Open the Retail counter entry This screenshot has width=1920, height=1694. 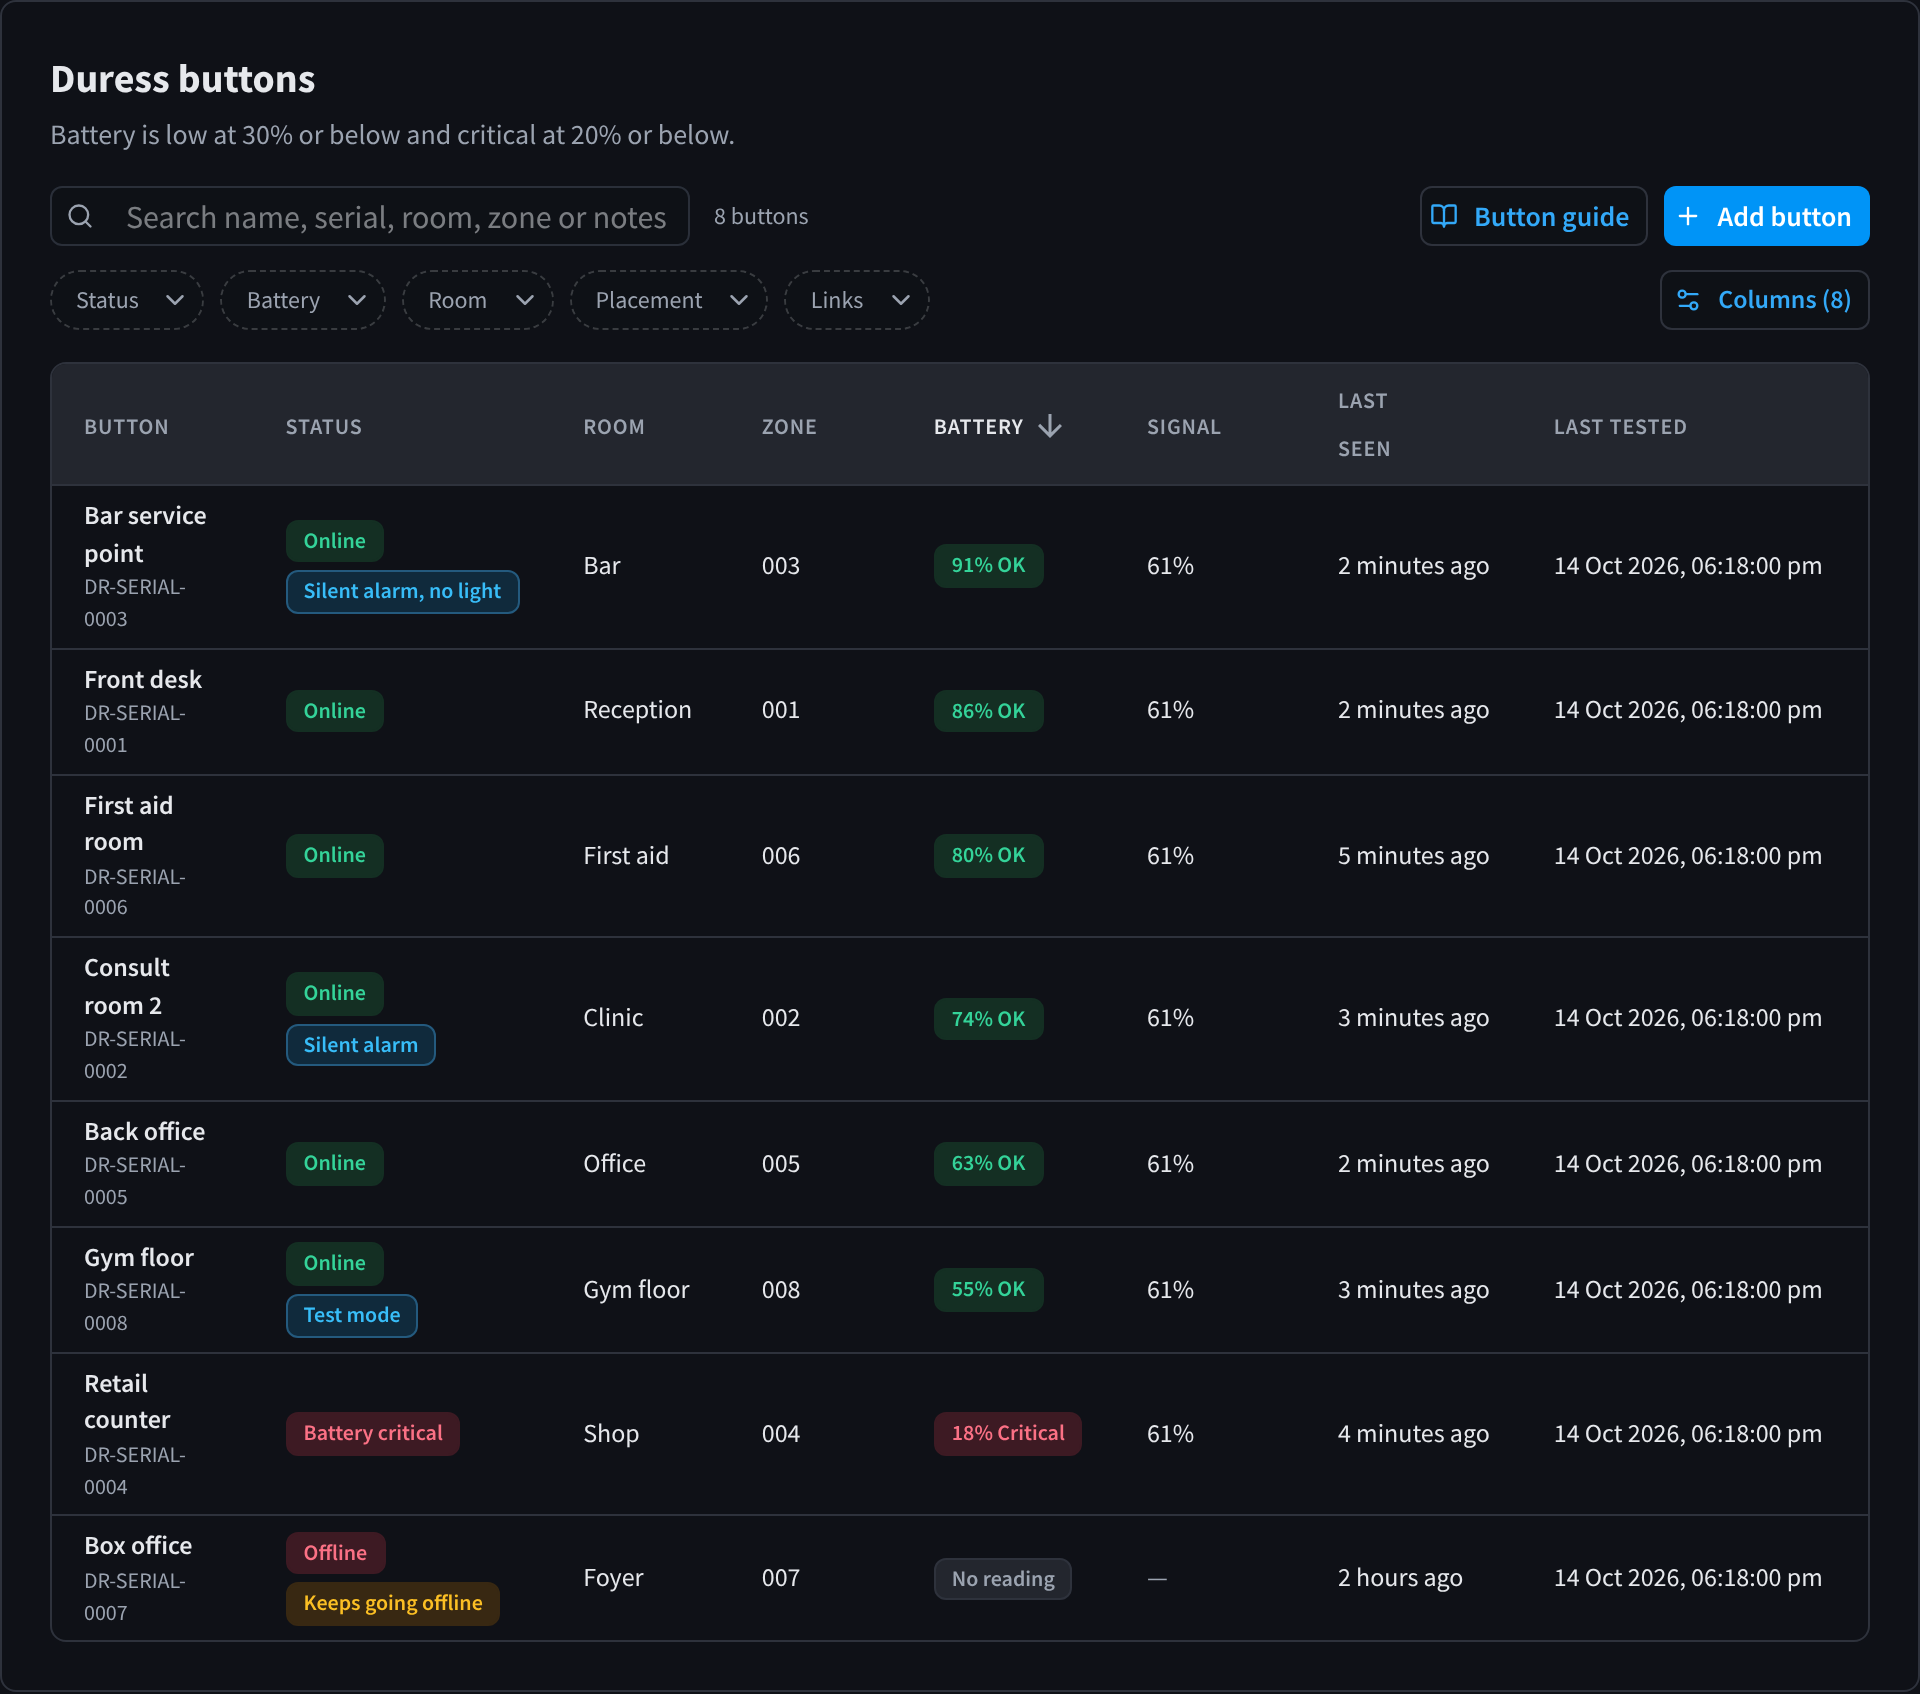pos(127,1401)
